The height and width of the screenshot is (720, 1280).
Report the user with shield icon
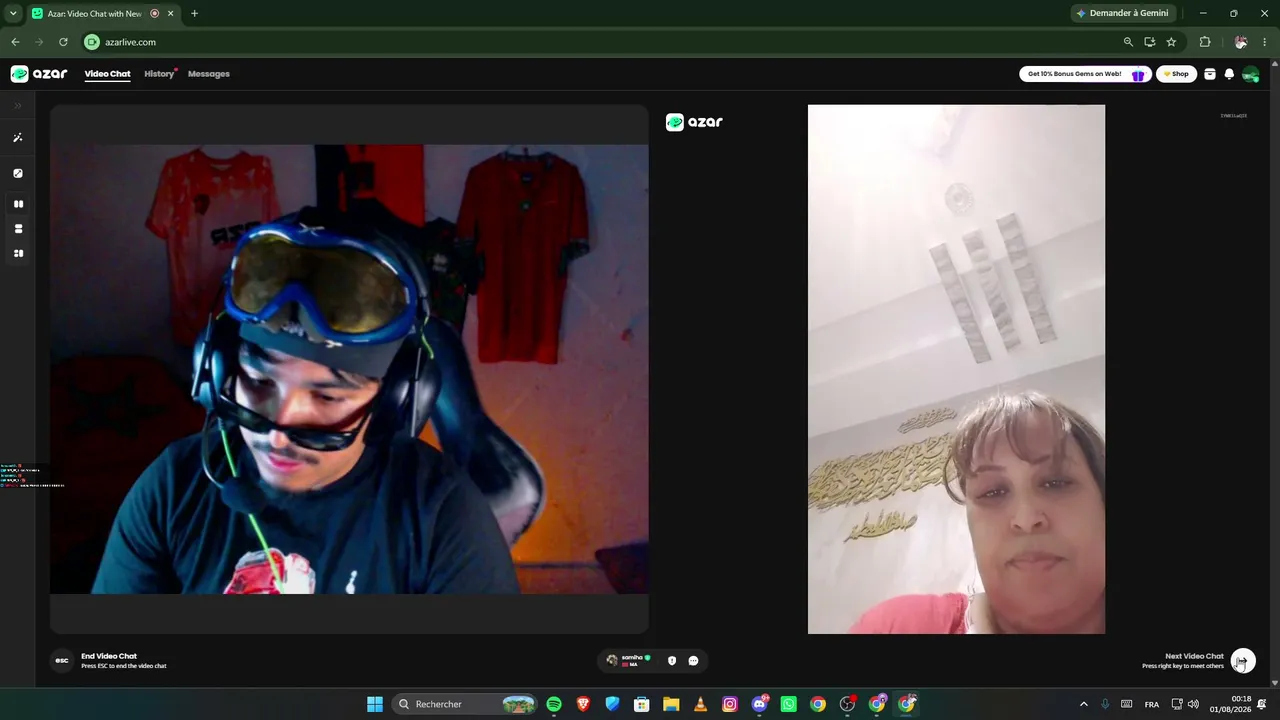[672, 660]
